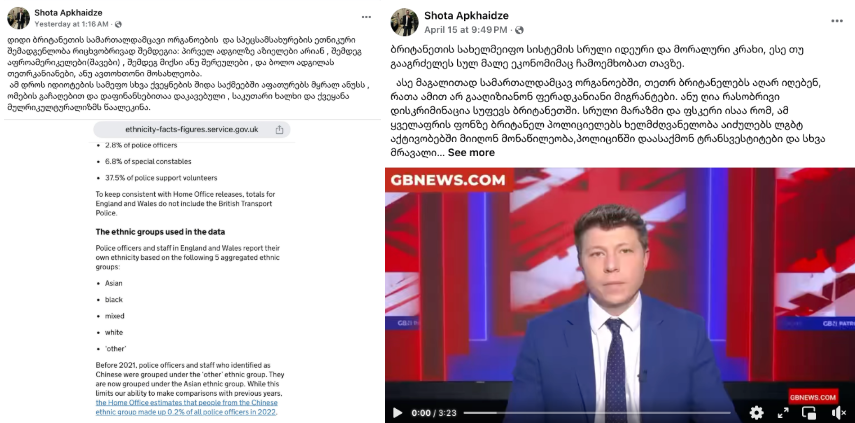Enter fullscreen video mode

[x=783, y=413]
